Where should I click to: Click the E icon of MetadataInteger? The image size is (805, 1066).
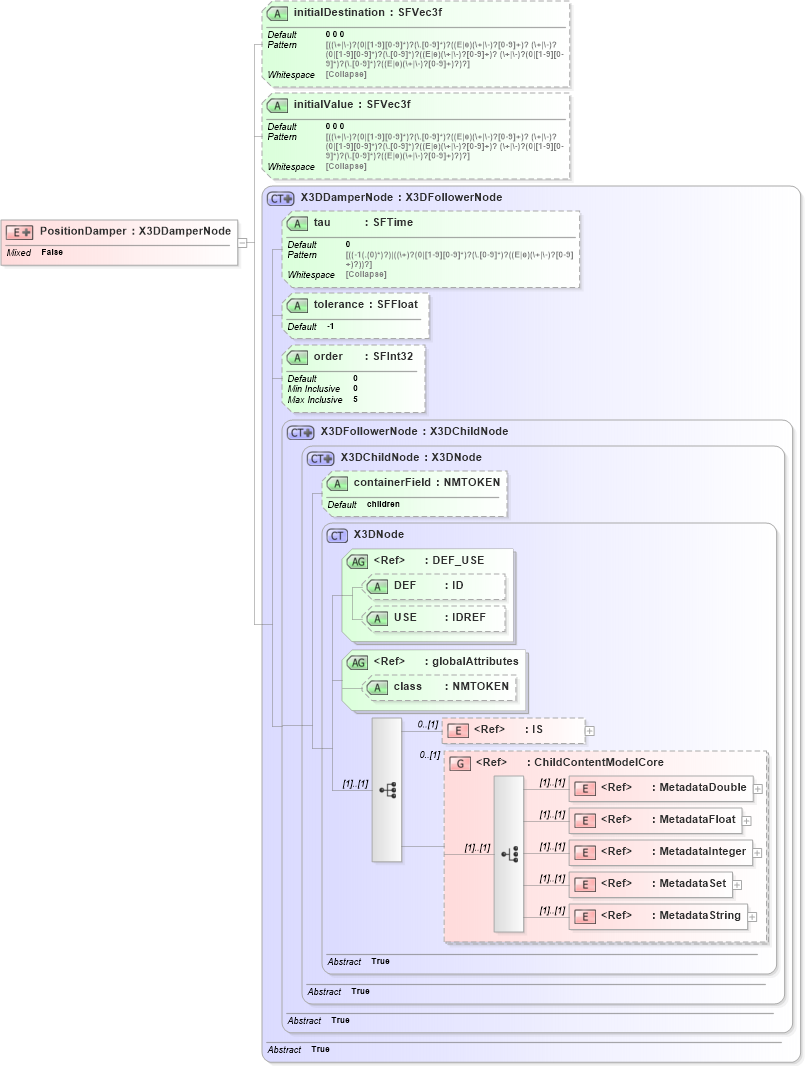click(585, 853)
